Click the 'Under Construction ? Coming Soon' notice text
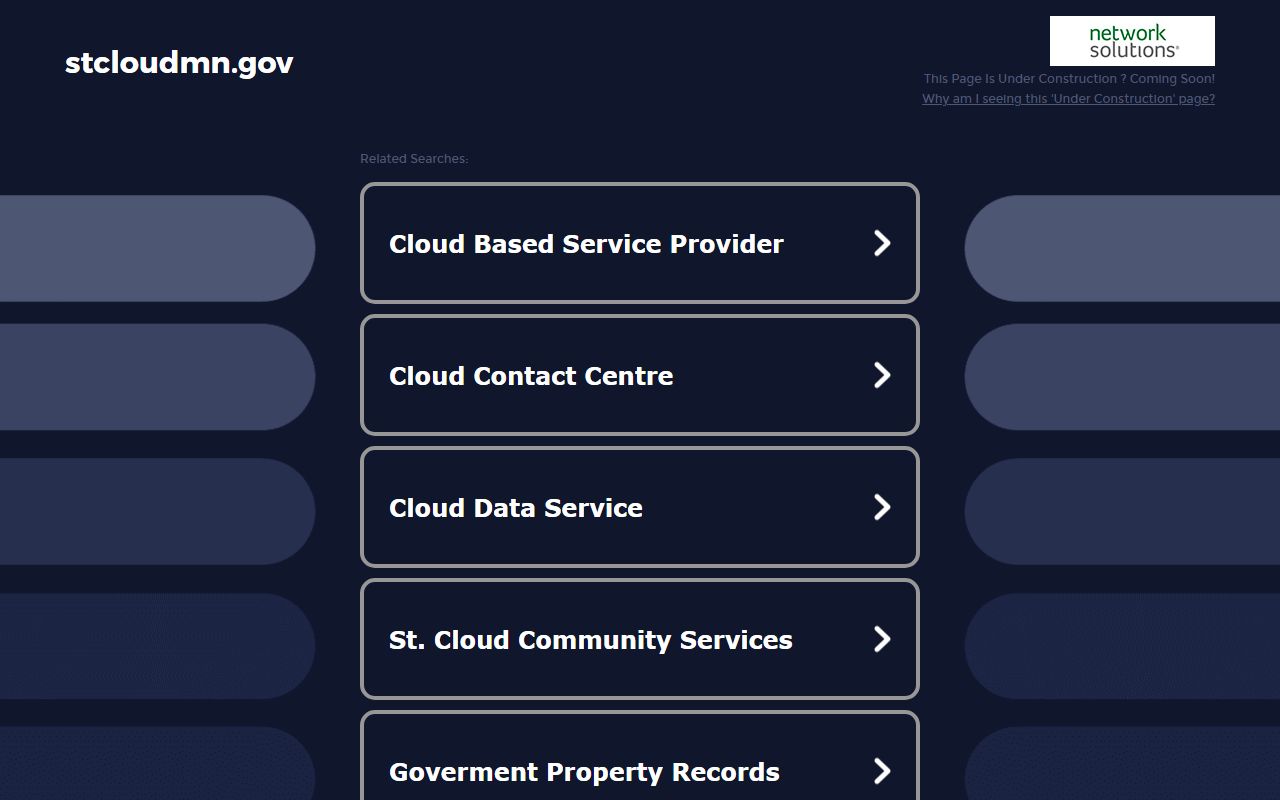Screen dimensions: 1280x800 click(x=1069, y=79)
